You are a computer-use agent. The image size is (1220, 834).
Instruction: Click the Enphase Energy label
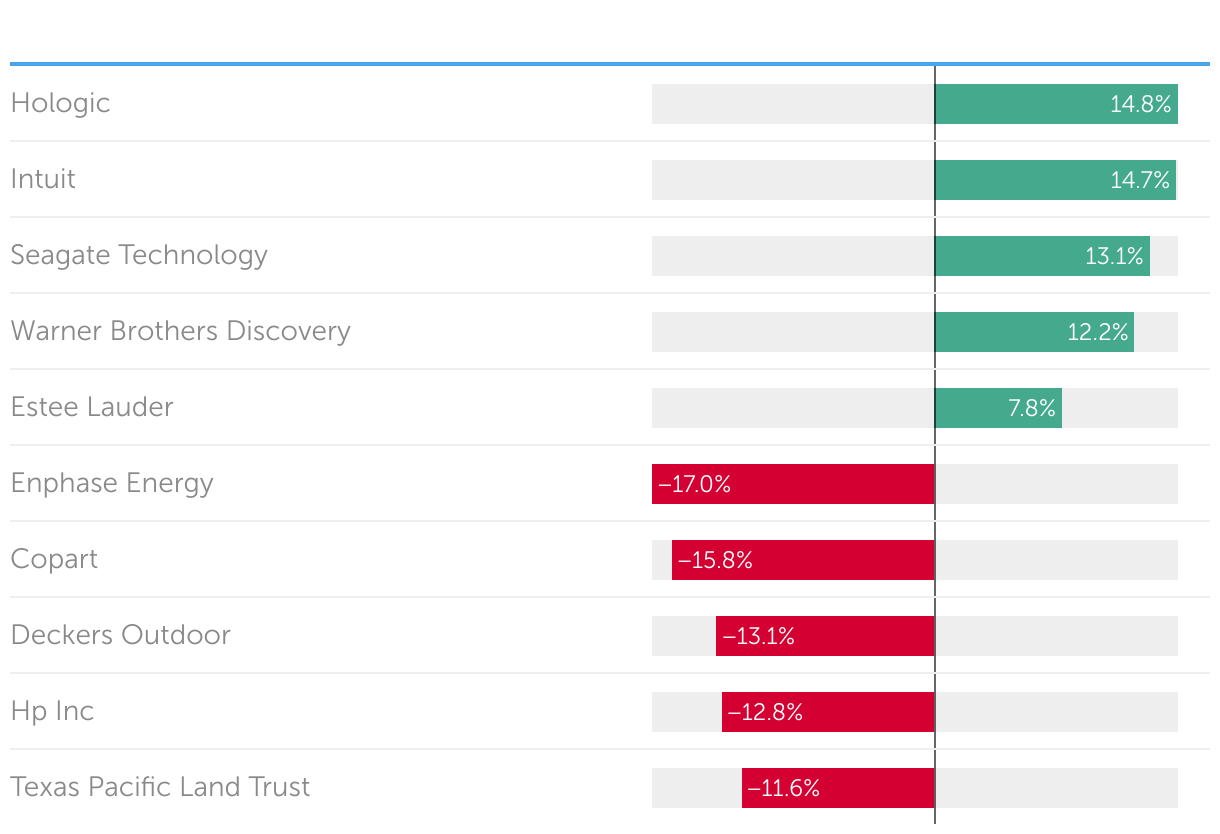coord(112,483)
